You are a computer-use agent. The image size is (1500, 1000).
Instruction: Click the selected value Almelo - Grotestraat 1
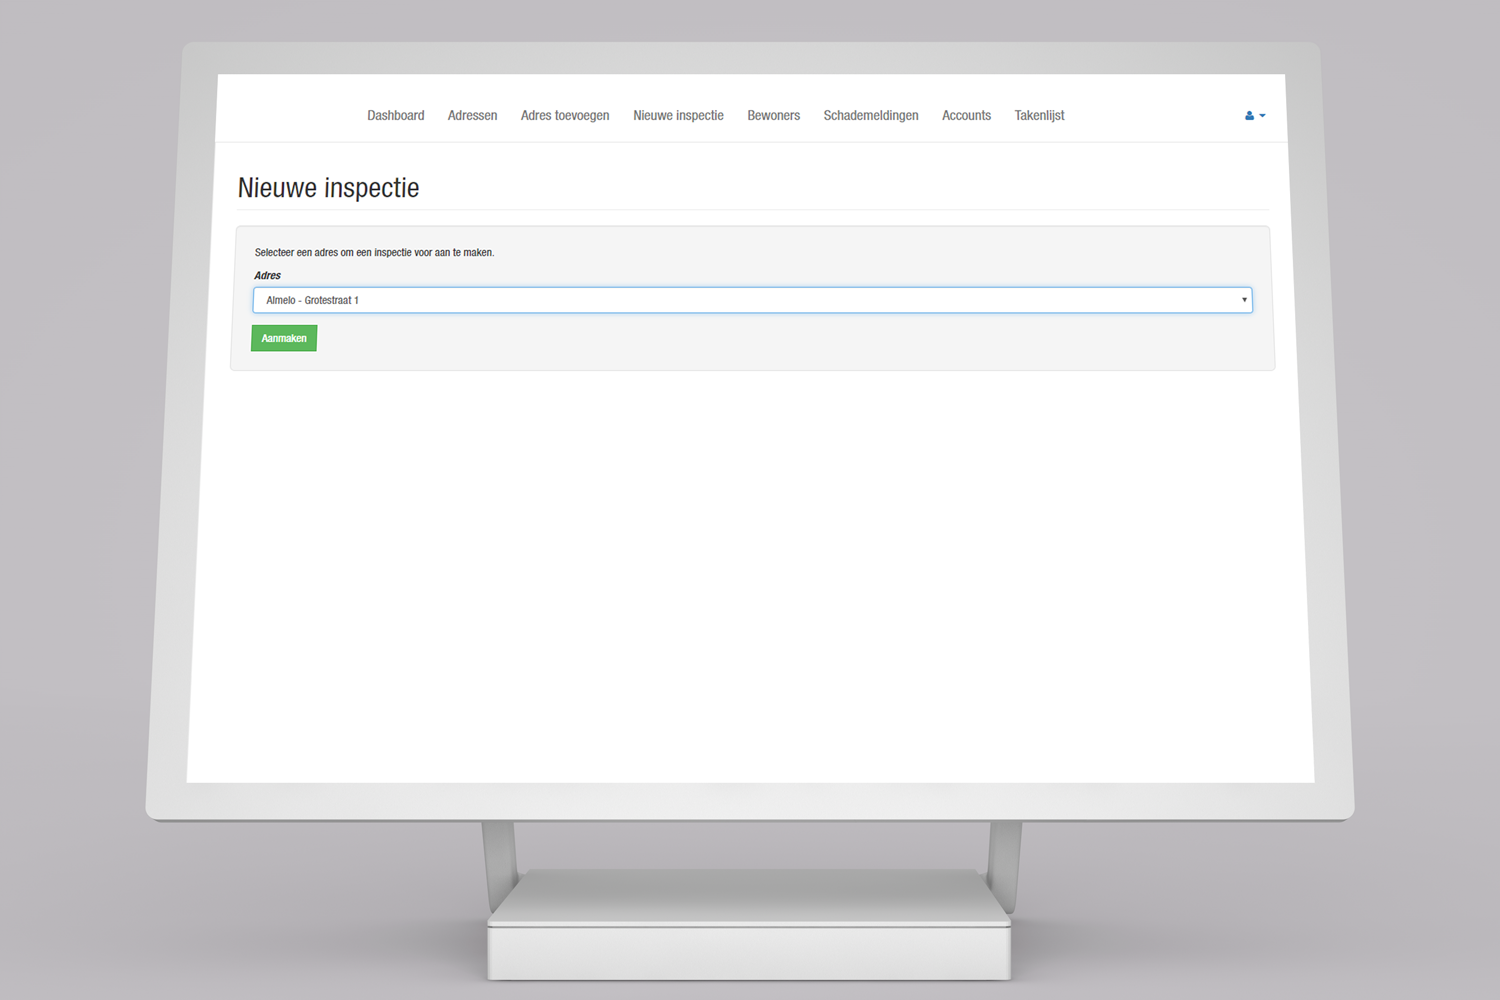point(312,300)
